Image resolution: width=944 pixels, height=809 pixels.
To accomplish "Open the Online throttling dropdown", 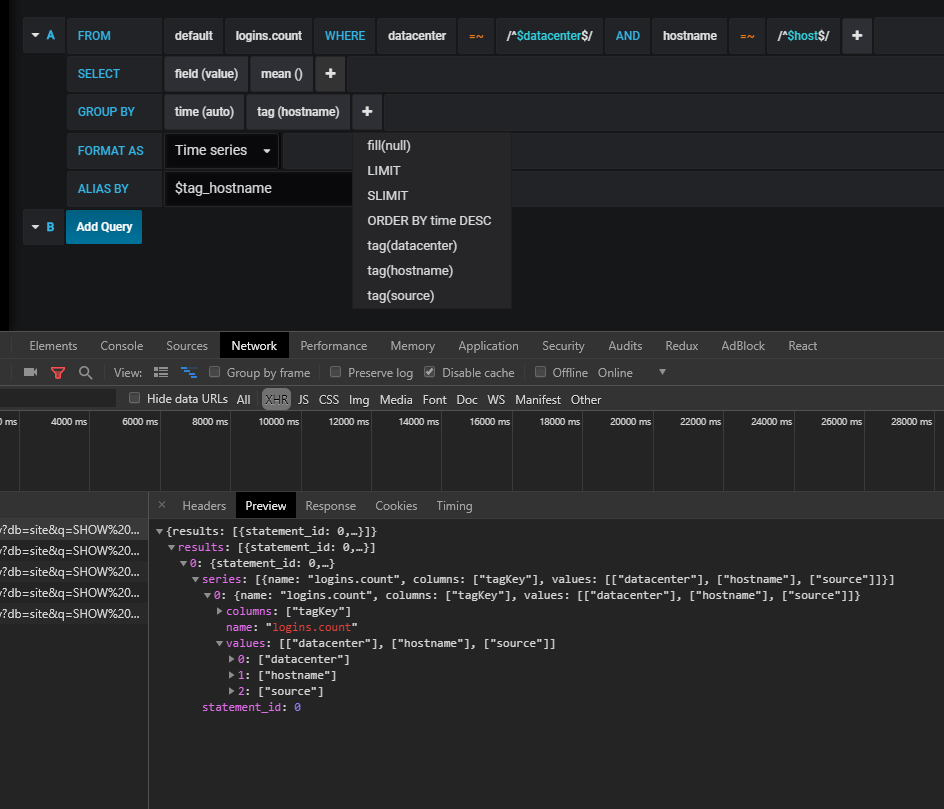I will point(660,372).
